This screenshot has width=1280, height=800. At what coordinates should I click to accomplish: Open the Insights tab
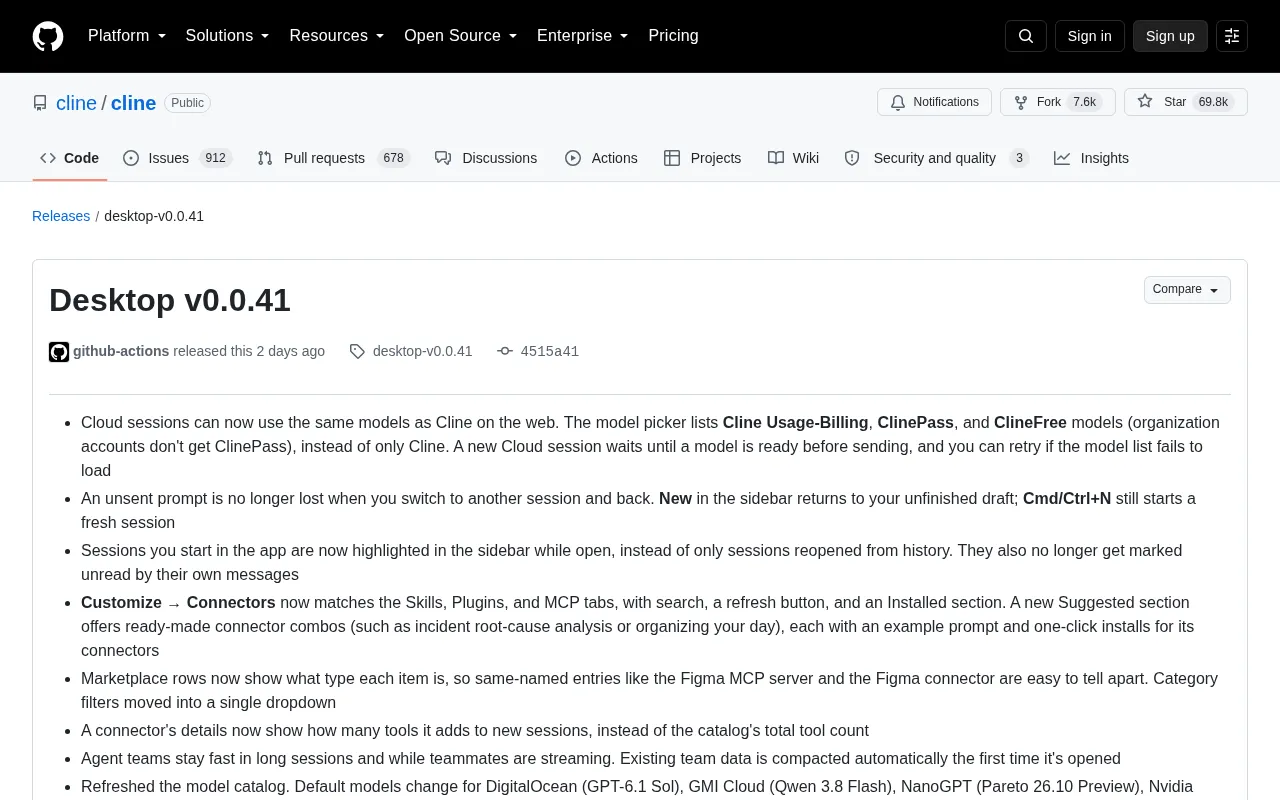pyautogui.click(x=1091, y=158)
